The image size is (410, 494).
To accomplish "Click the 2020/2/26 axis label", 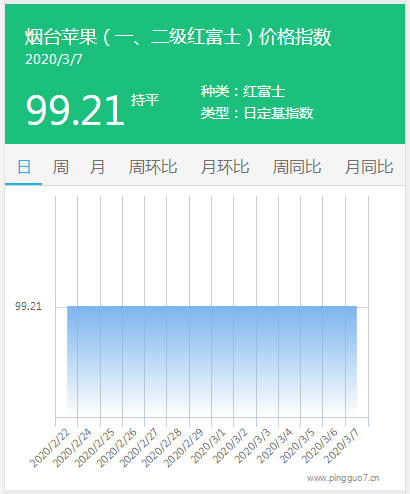I will (x=117, y=448).
